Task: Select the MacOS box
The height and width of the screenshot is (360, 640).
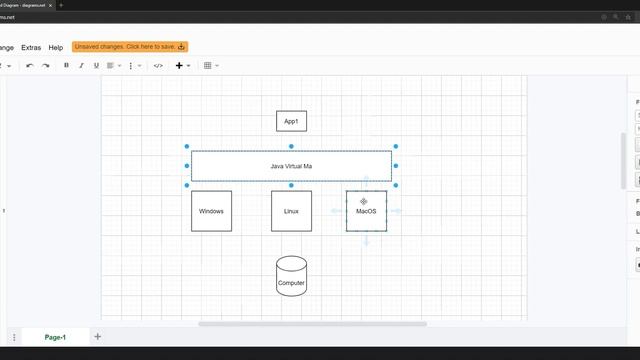Action: coord(367,211)
